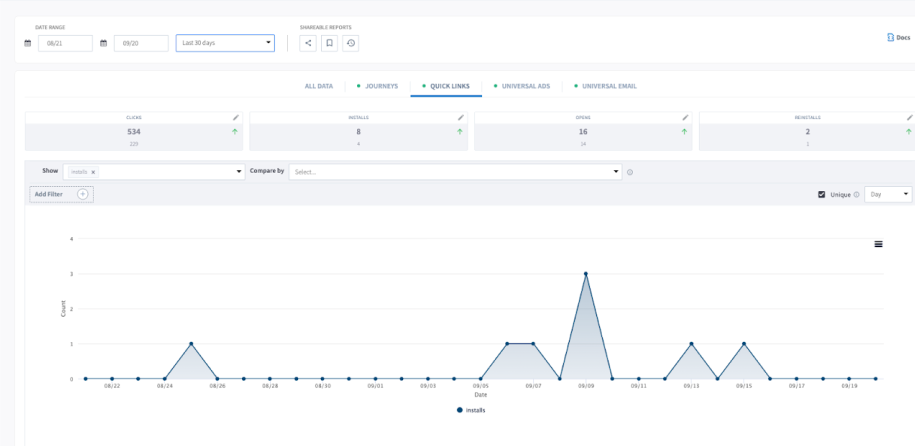Open the Day granularity dropdown
The width and height of the screenshot is (915, 446).
(888, 194)
